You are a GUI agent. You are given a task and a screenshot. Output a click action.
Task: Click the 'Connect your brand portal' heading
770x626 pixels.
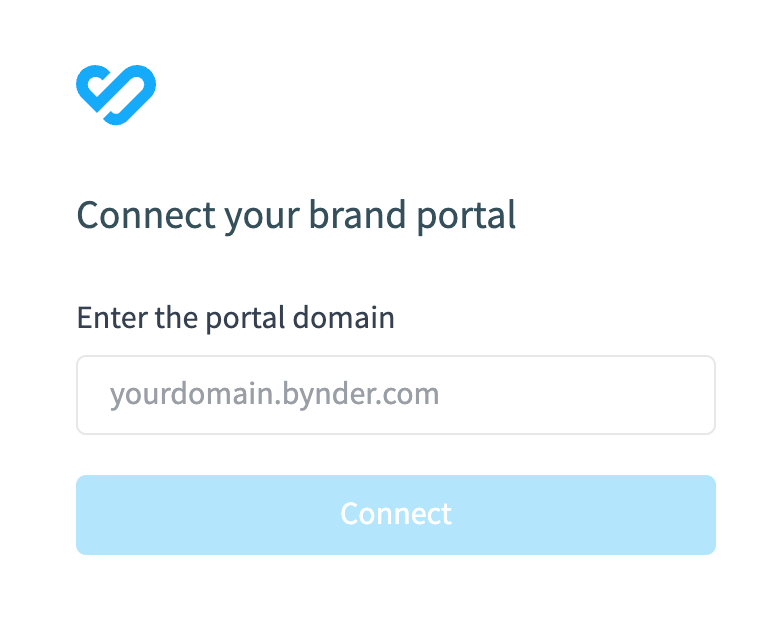coord(296,215)
